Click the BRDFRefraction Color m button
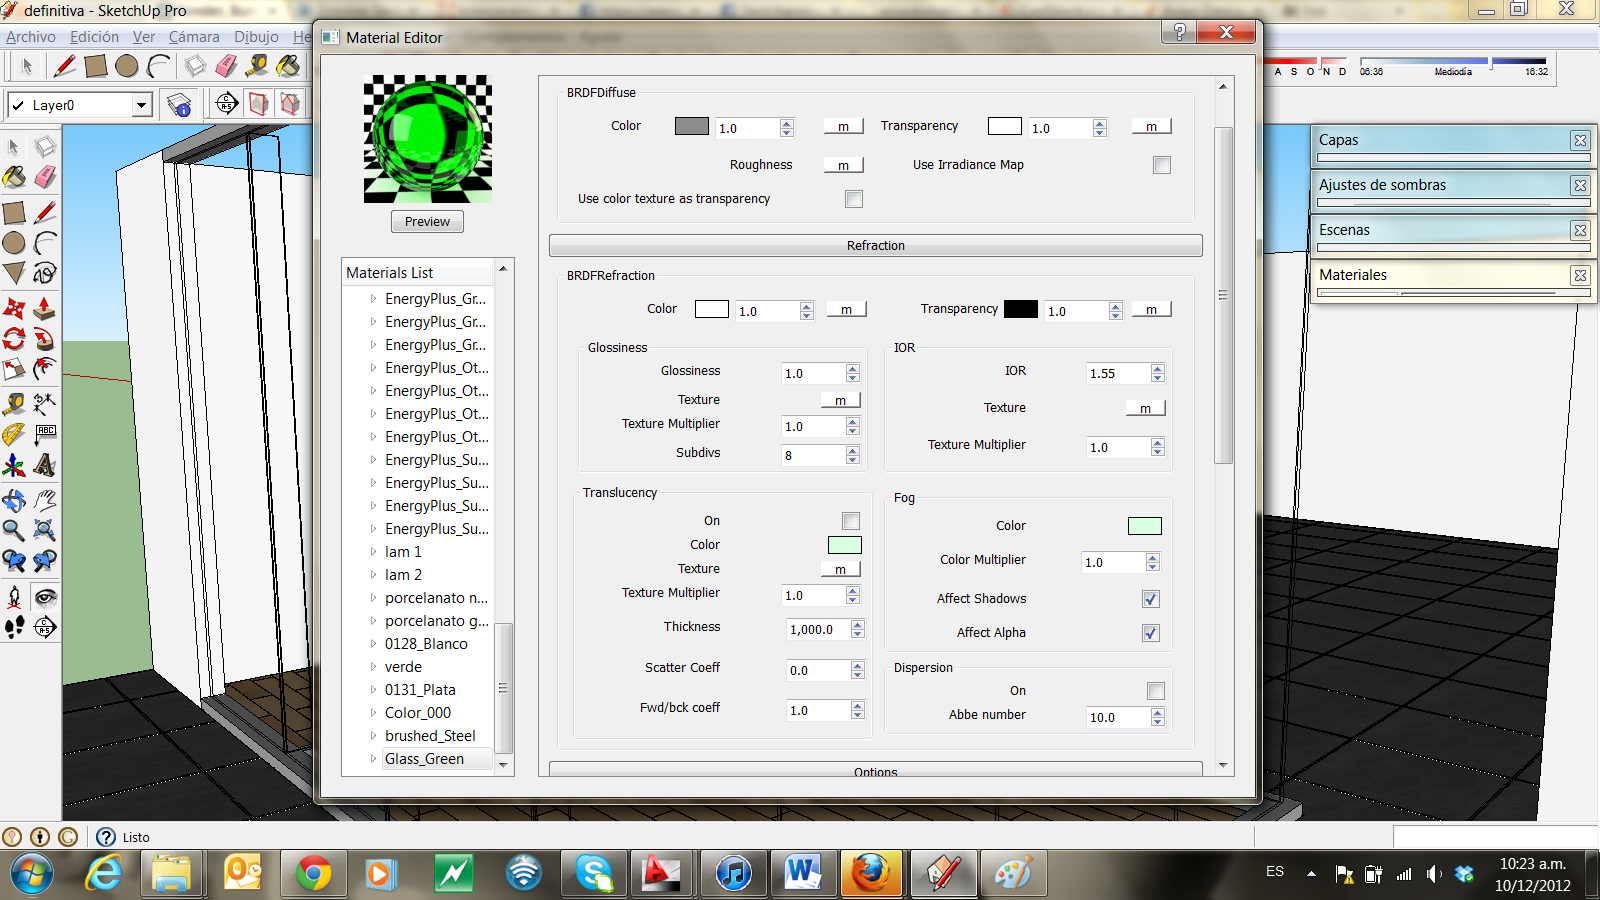The image size is (1600, 900). [x=846, y=310]
